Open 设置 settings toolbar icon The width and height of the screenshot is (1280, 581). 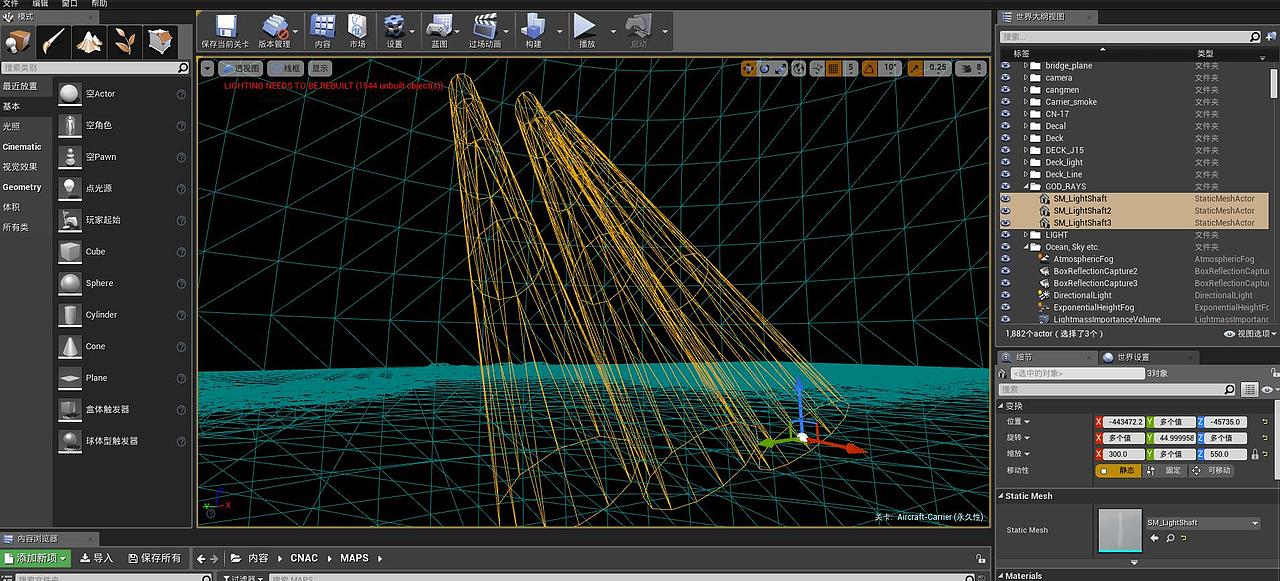click(394, 26)
